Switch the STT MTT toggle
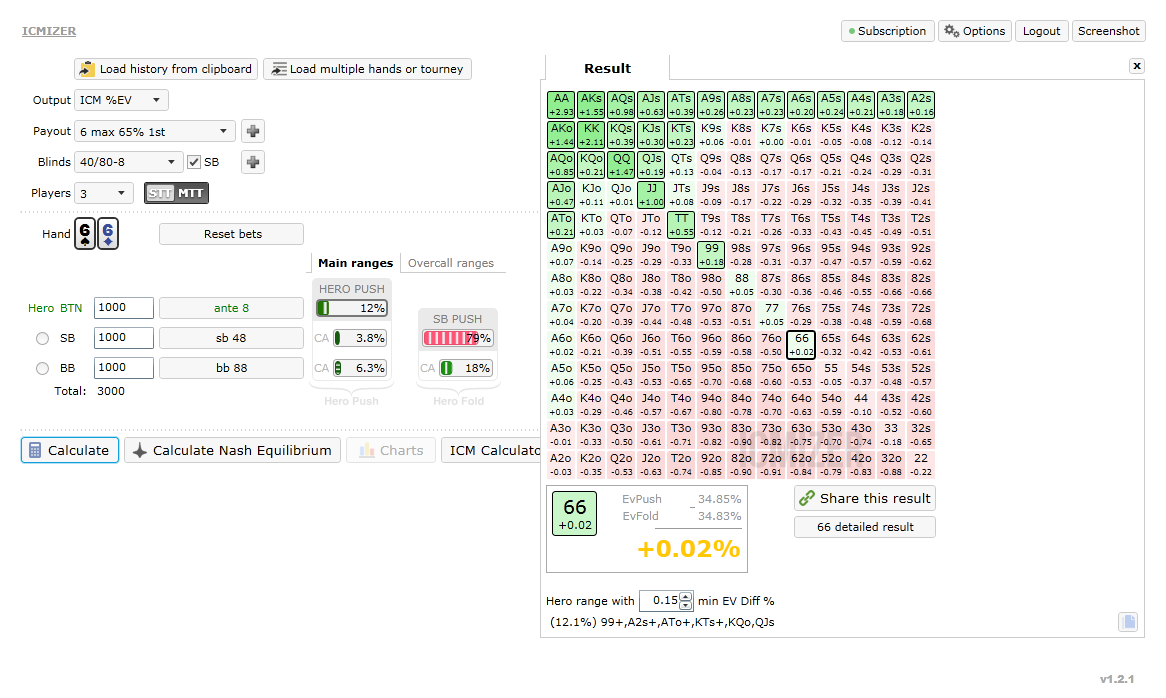The height and width of the screenshot is (698, 1166). [x=176, y=193]
